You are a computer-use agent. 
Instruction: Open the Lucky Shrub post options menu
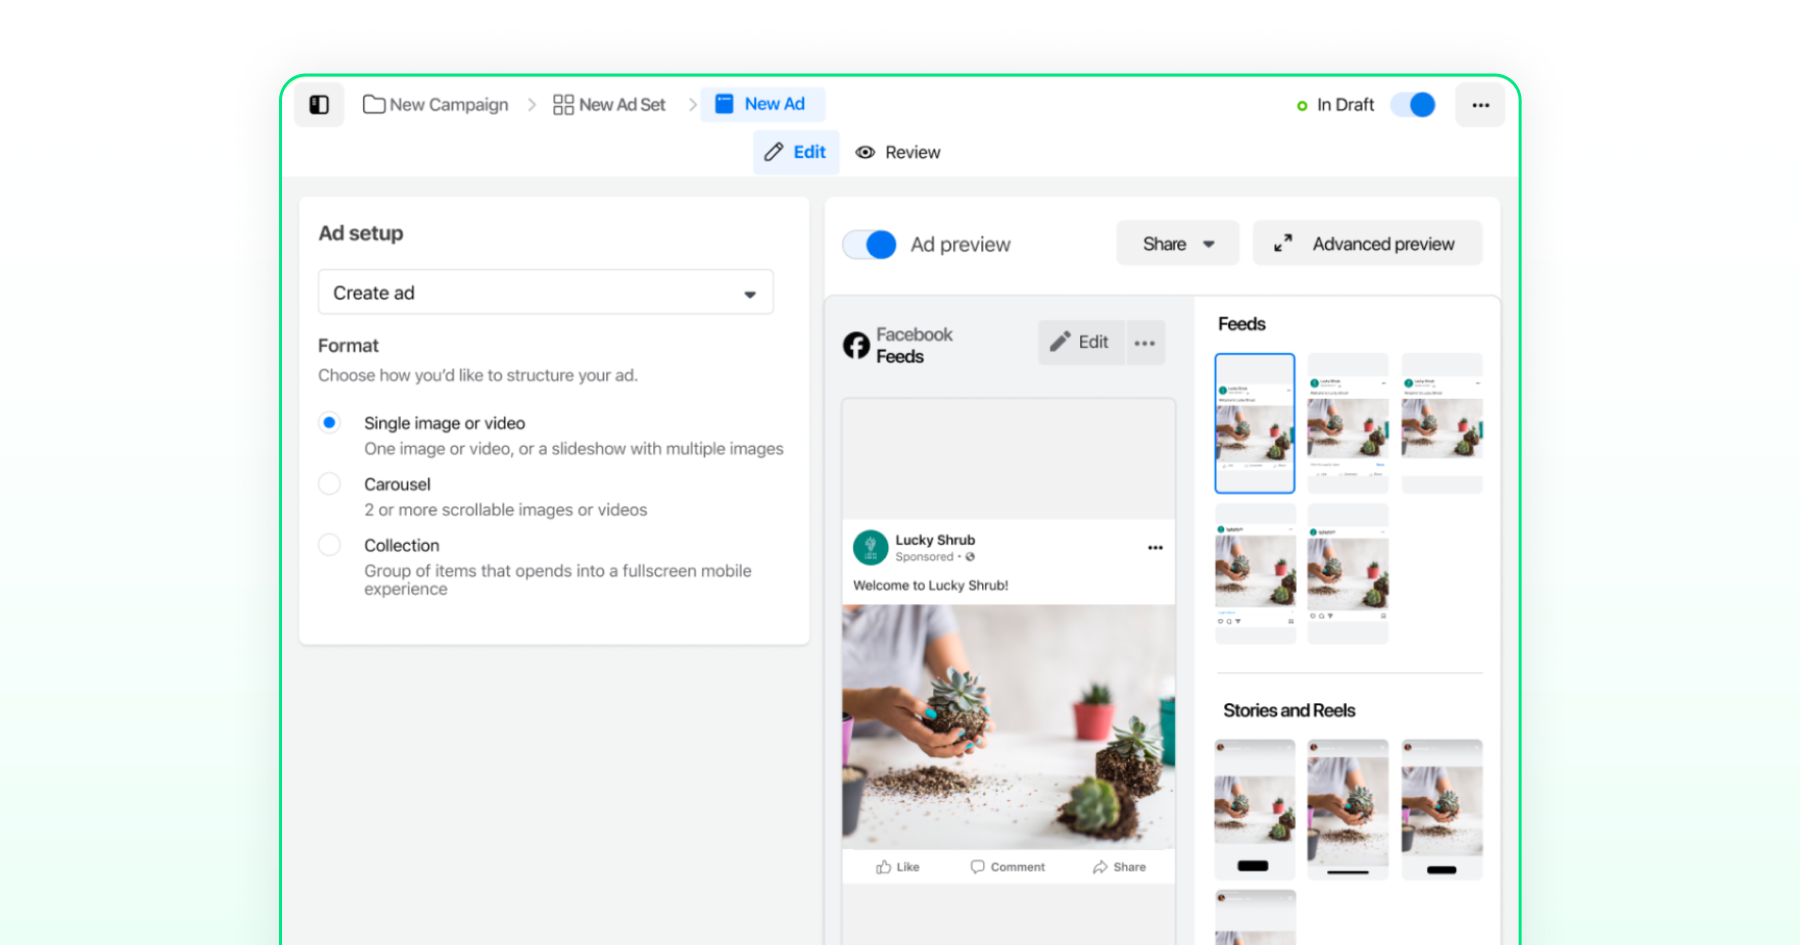1155,547
